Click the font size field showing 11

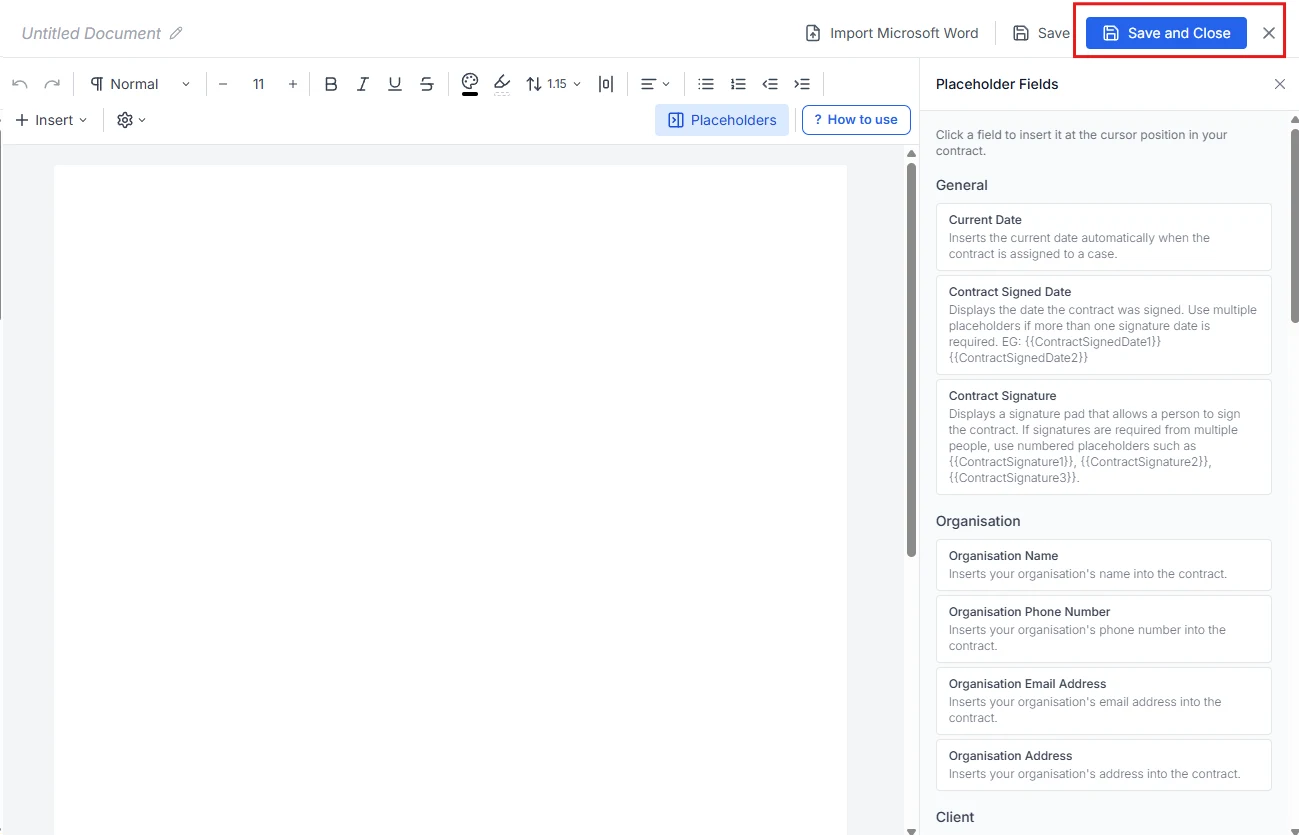tap(258, 84)
